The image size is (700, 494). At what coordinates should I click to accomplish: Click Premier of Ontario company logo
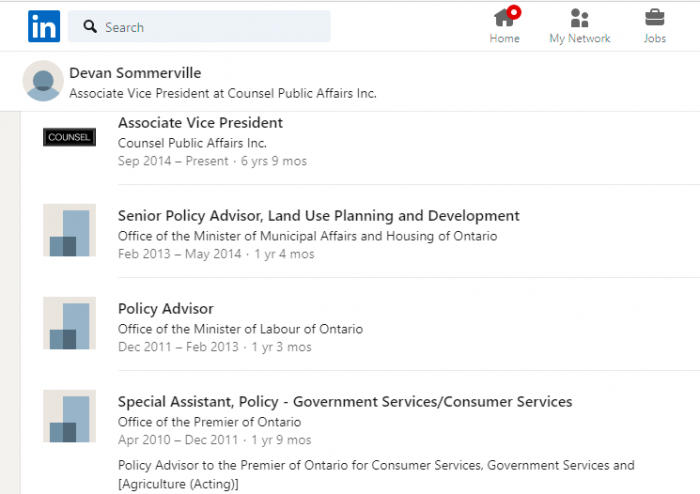tap(69, 416)
